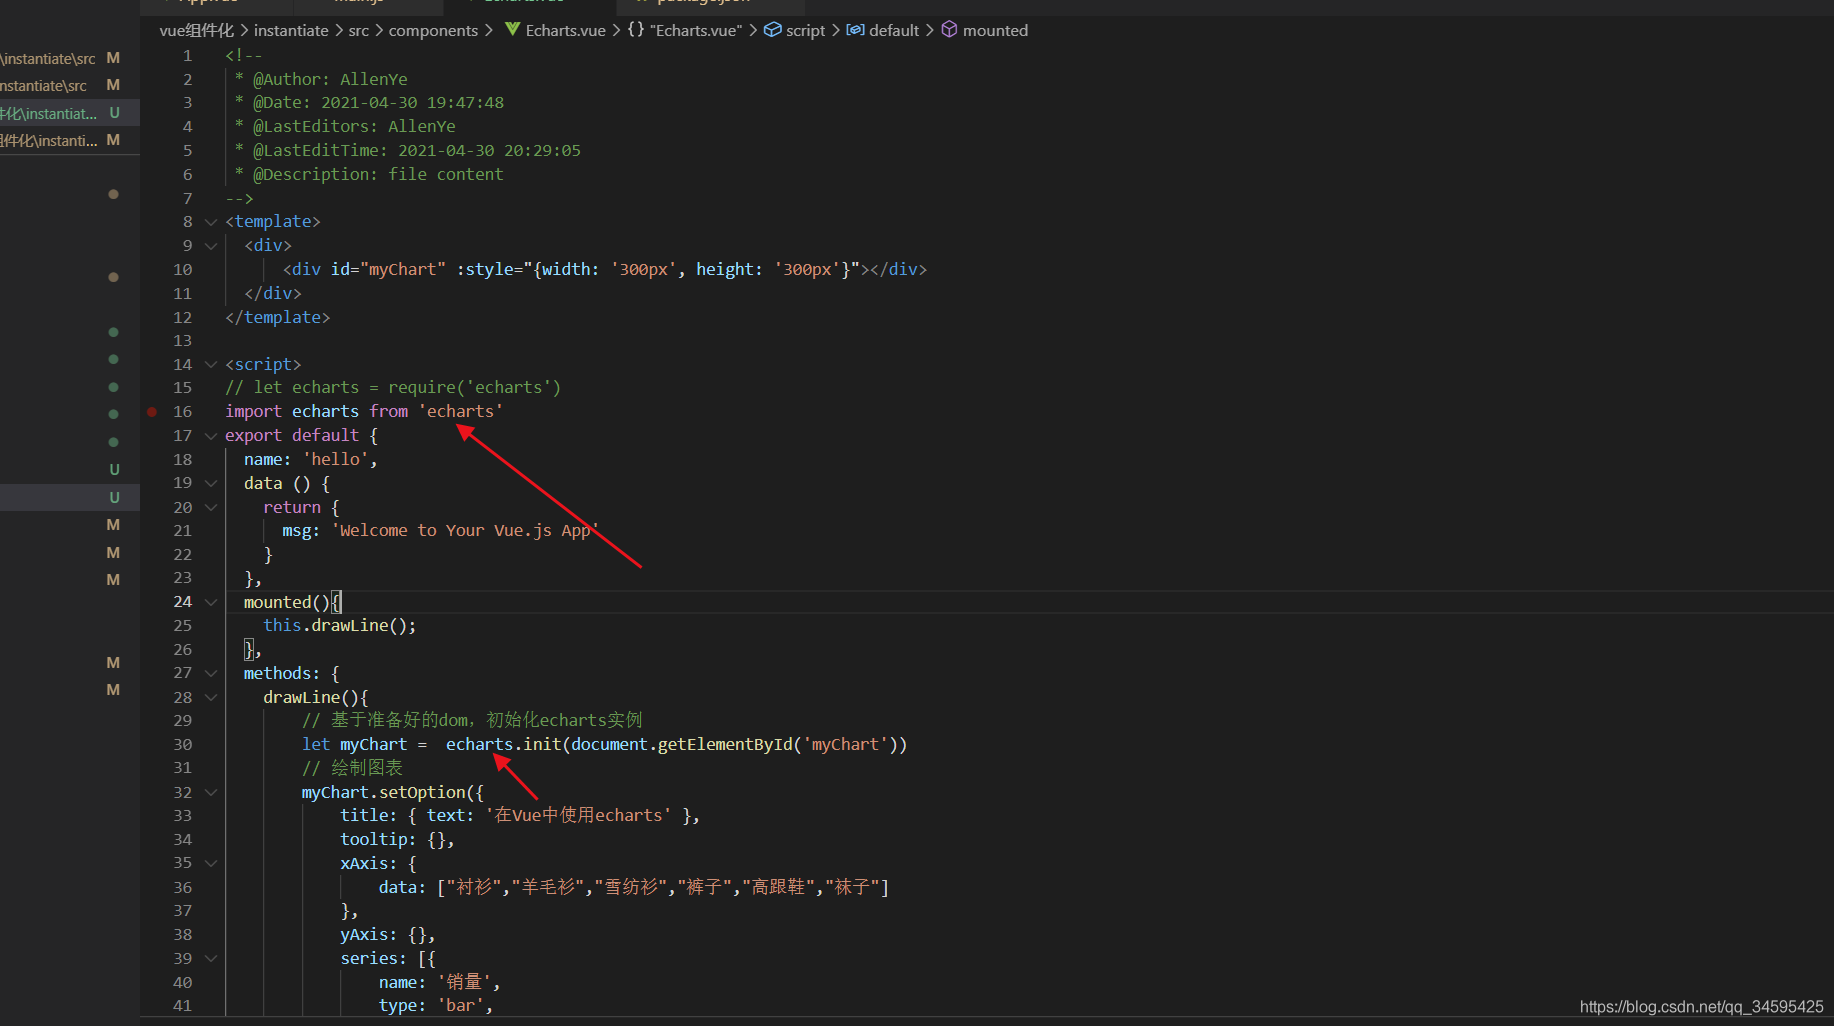
Task: Click the variable icon beside default breadcrumb
Action: [x=855, y=30]
